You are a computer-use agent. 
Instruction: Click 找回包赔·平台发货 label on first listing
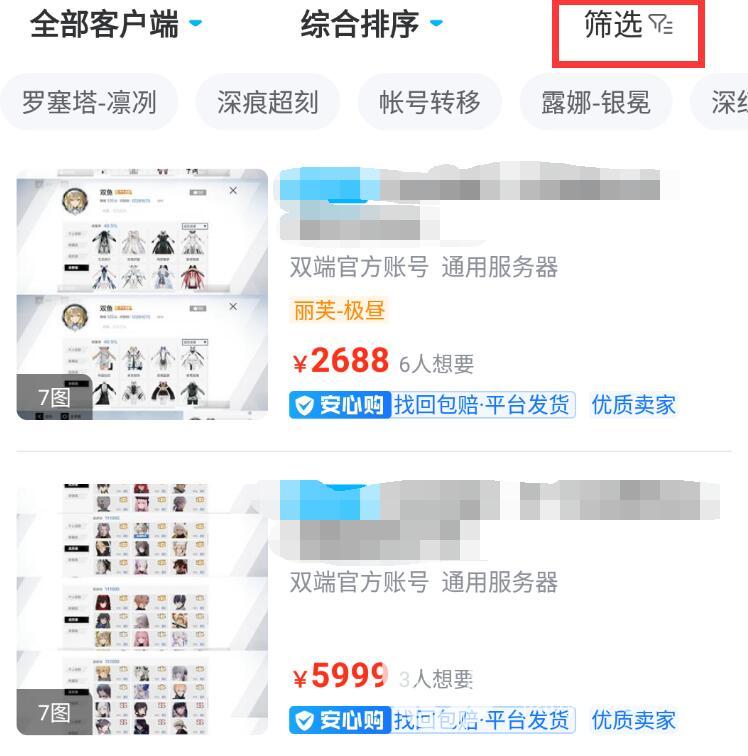(482, 405)
